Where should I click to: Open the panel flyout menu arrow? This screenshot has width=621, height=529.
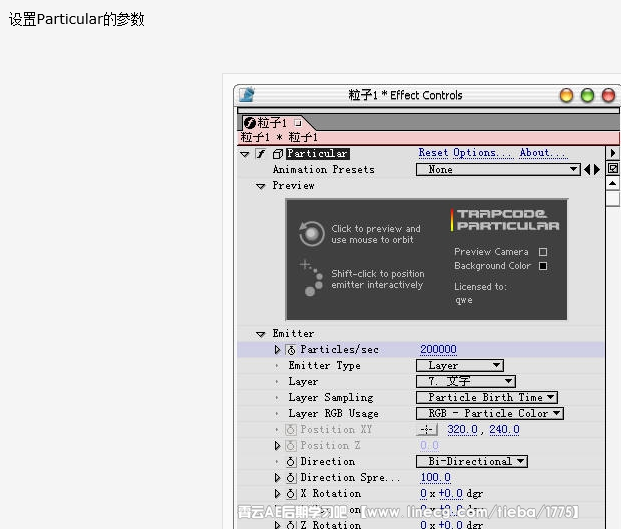(x=613, y=153)
